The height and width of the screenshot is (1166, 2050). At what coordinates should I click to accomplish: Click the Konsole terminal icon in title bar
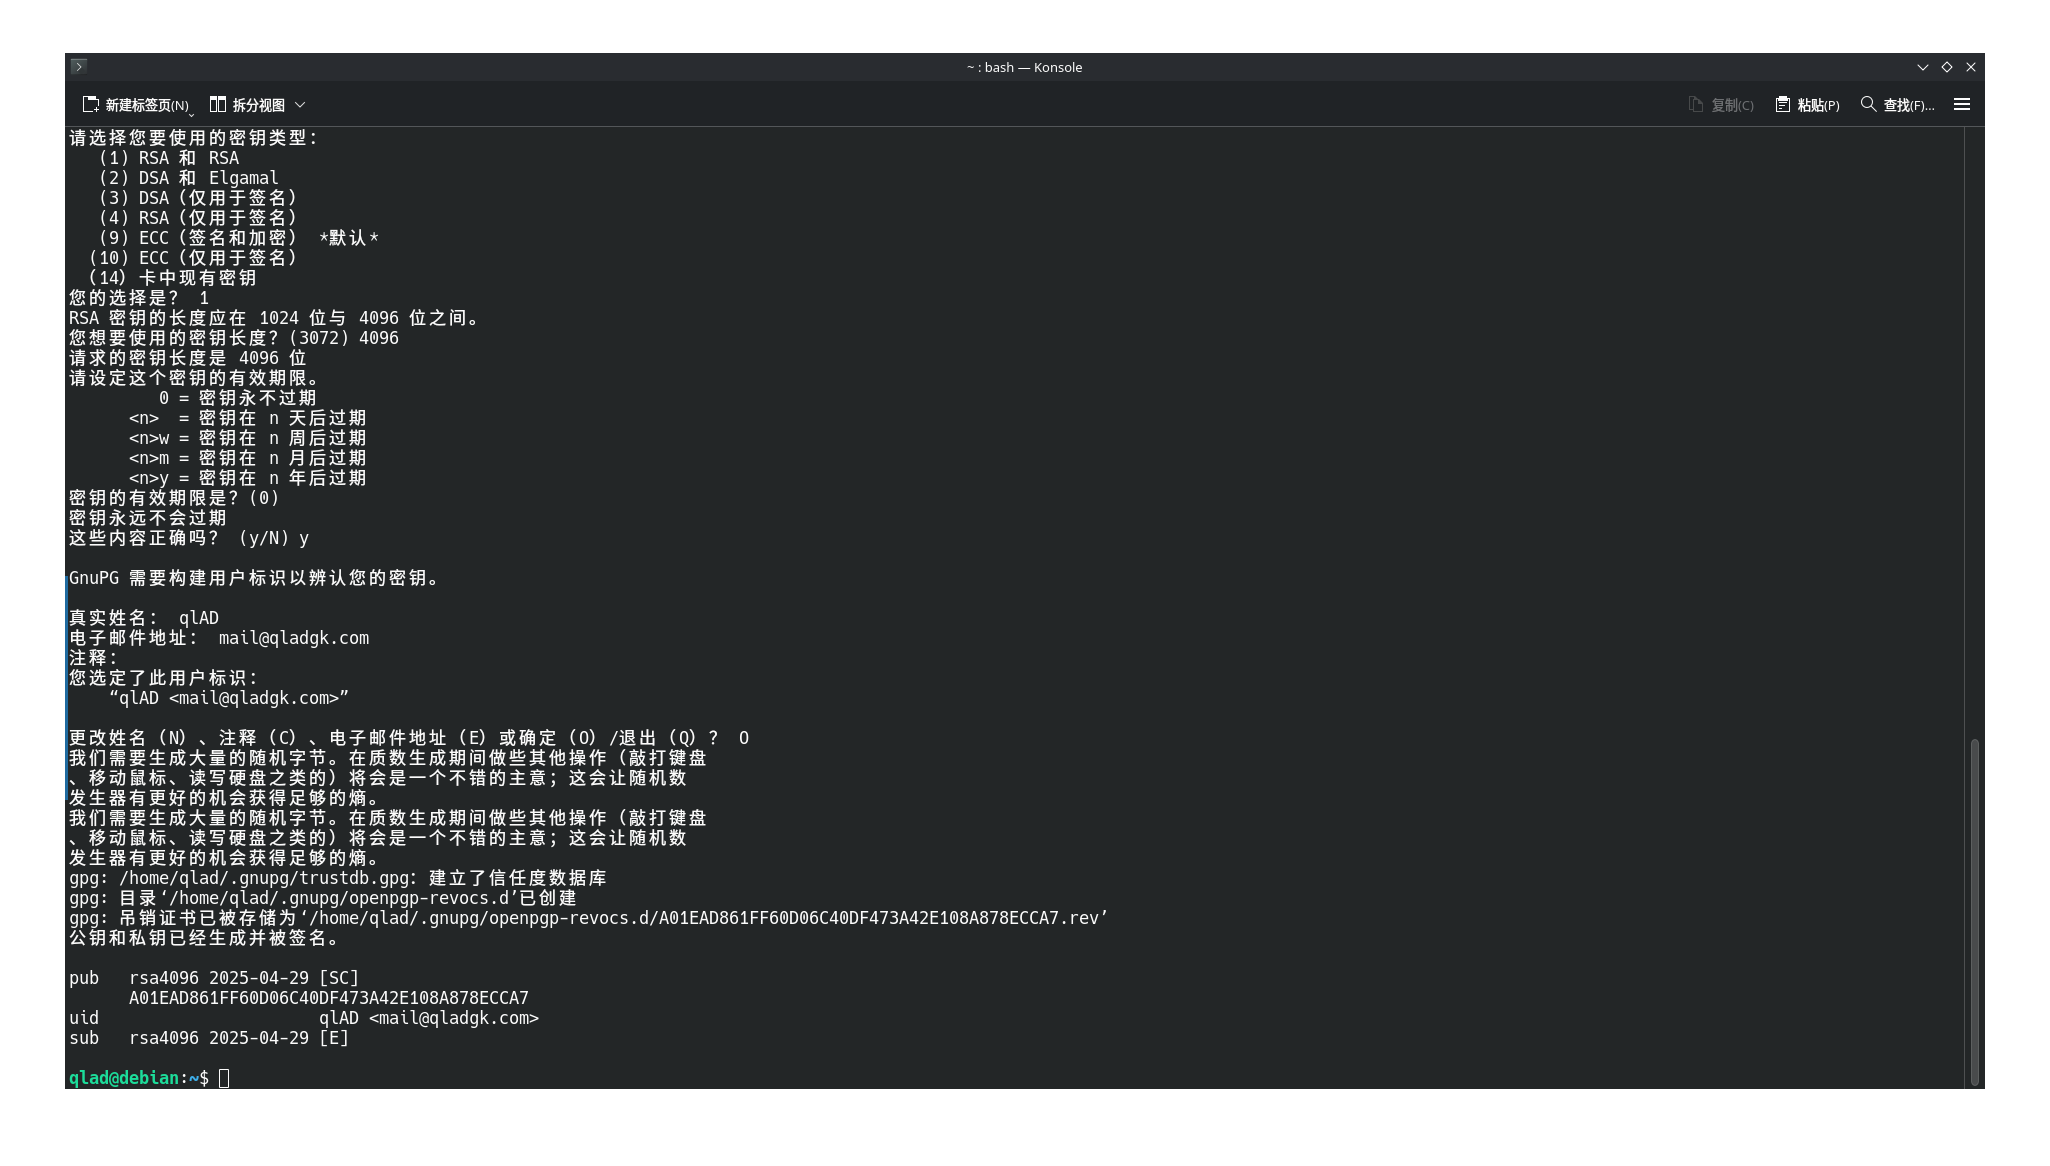pos(79,66)
